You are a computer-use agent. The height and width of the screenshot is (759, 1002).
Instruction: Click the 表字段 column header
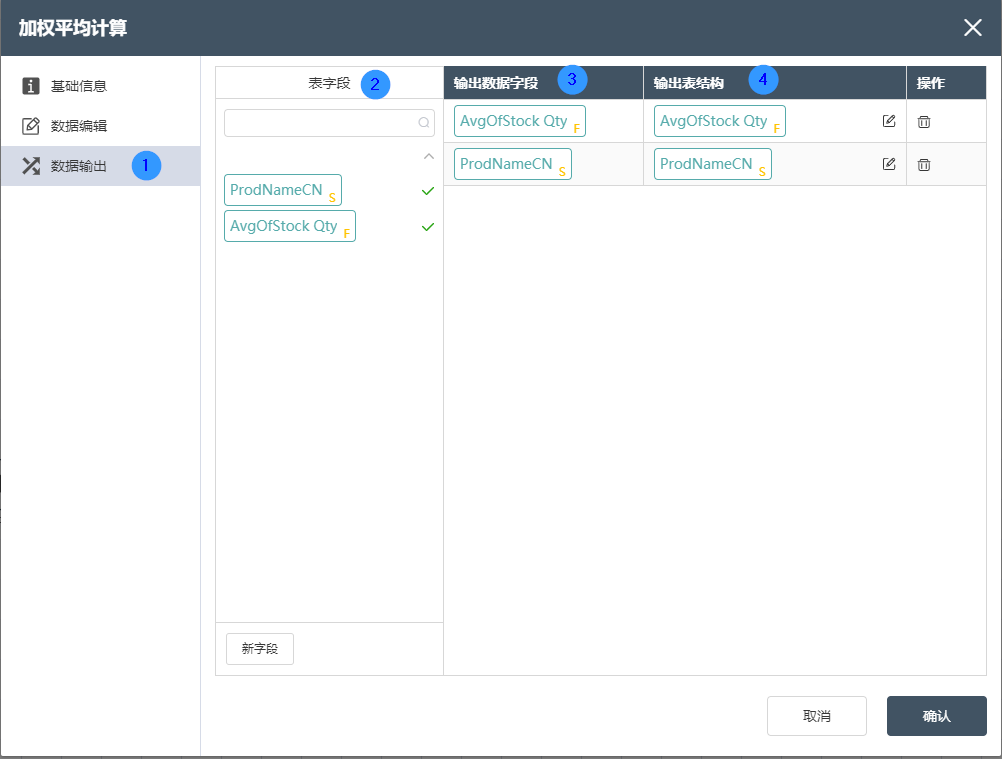point(329,83)
